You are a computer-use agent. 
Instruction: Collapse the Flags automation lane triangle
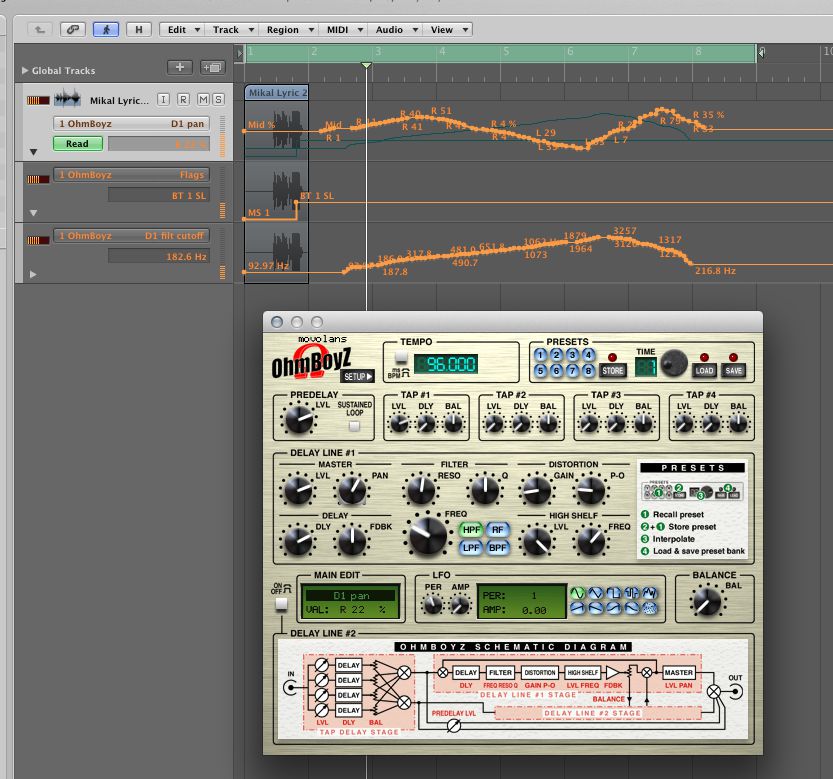coord(33,213)
